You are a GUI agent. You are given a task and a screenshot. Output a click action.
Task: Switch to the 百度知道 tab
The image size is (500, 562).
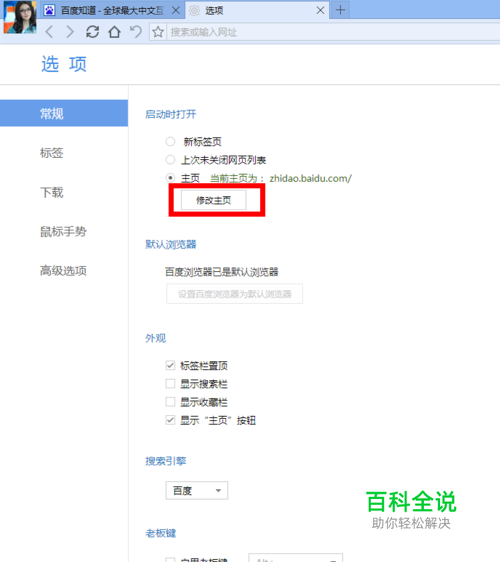pyautogui.click(x=112, y=10)
